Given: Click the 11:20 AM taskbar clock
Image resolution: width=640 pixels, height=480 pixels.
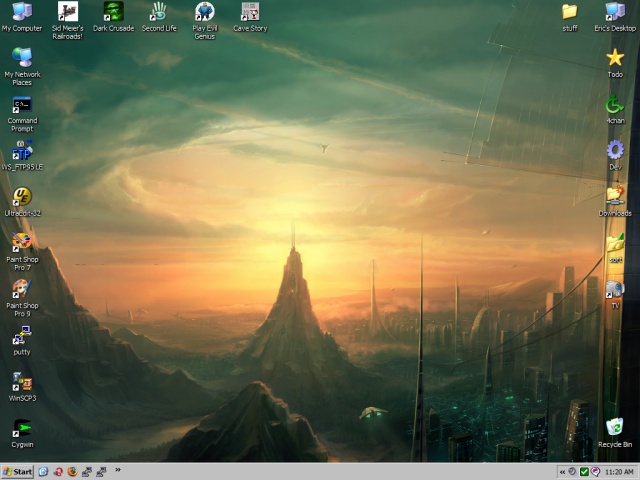Looking at the screenshot, I should [x=619, y=472].
